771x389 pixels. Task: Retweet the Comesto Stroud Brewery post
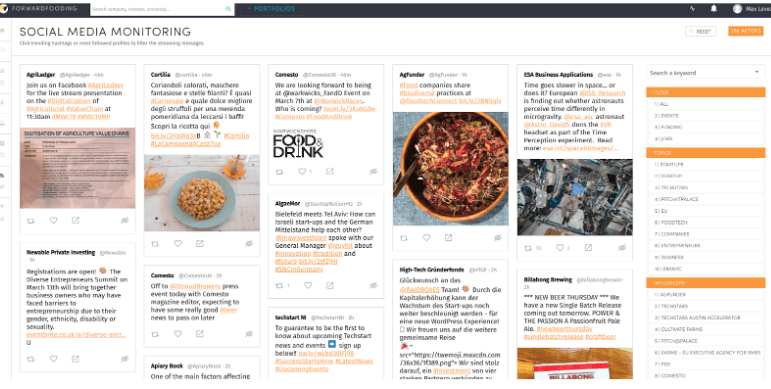(155, 334)
